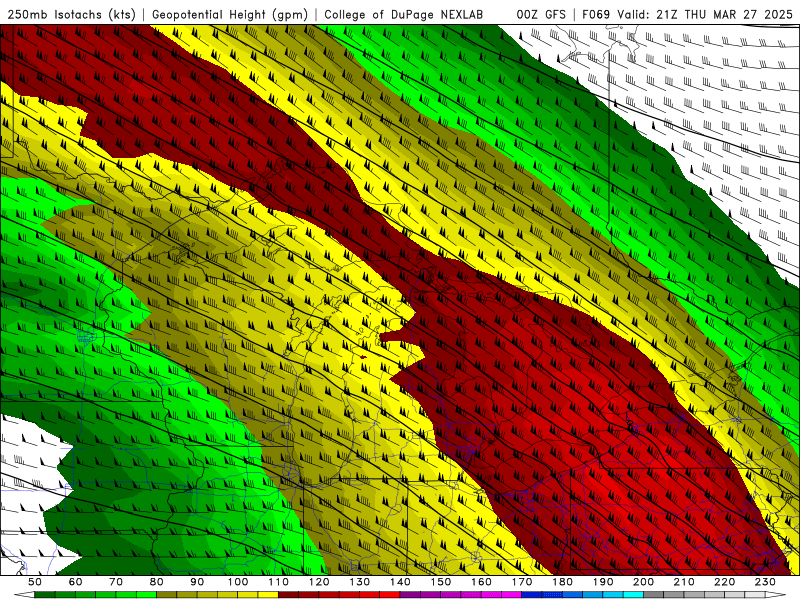This screenshot has width=800, height=600.
Task: Click the cyan segment of the color bar
Action: [633, 595]
